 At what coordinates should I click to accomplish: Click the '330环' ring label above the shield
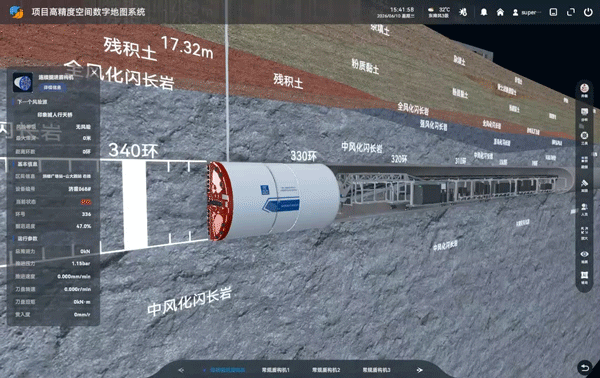(304, 156)
